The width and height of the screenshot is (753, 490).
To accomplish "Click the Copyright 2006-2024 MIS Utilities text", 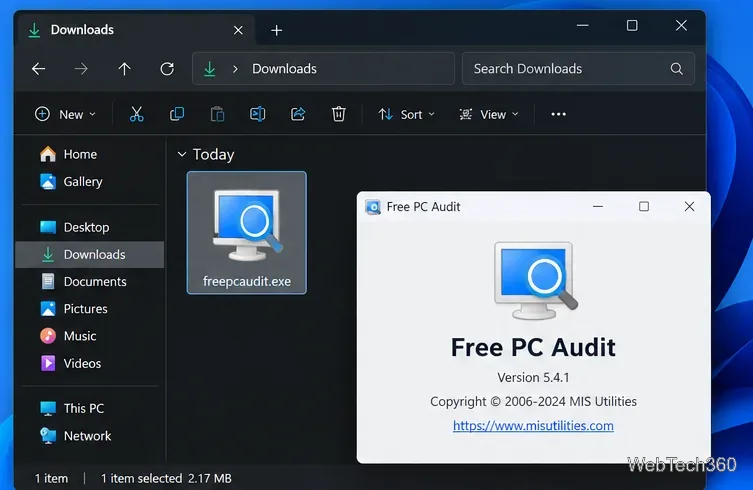I will [x=533, y=402].
